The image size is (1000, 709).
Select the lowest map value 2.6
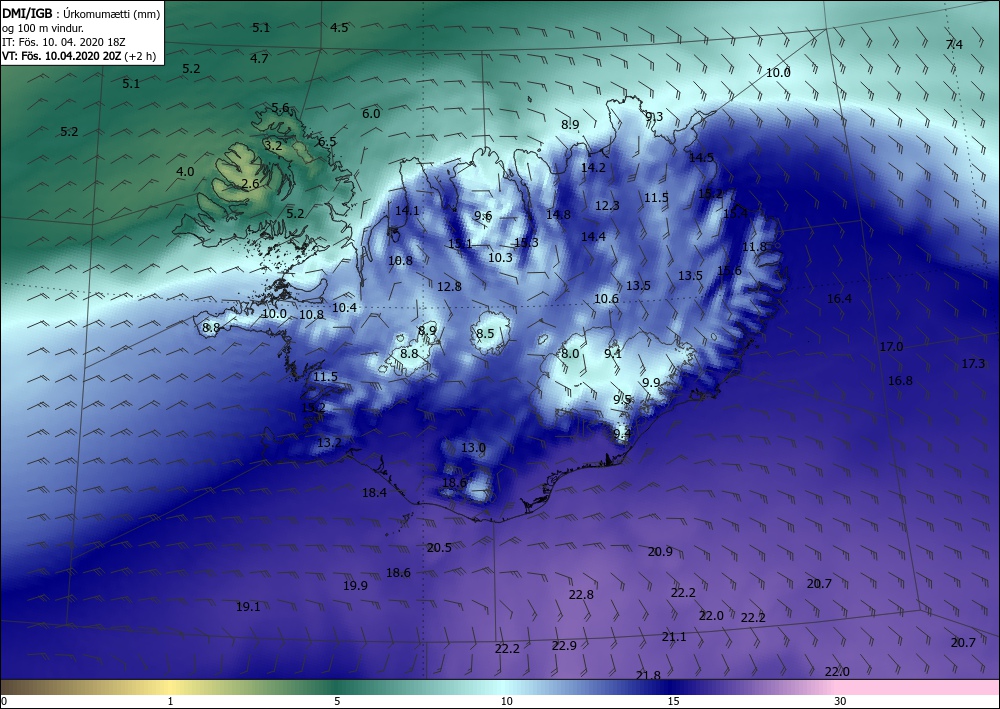click(251, 184)
